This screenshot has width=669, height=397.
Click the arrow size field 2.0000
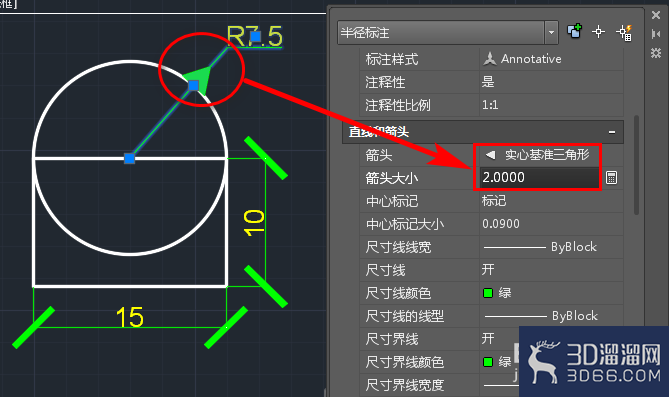tap(540, 178)
